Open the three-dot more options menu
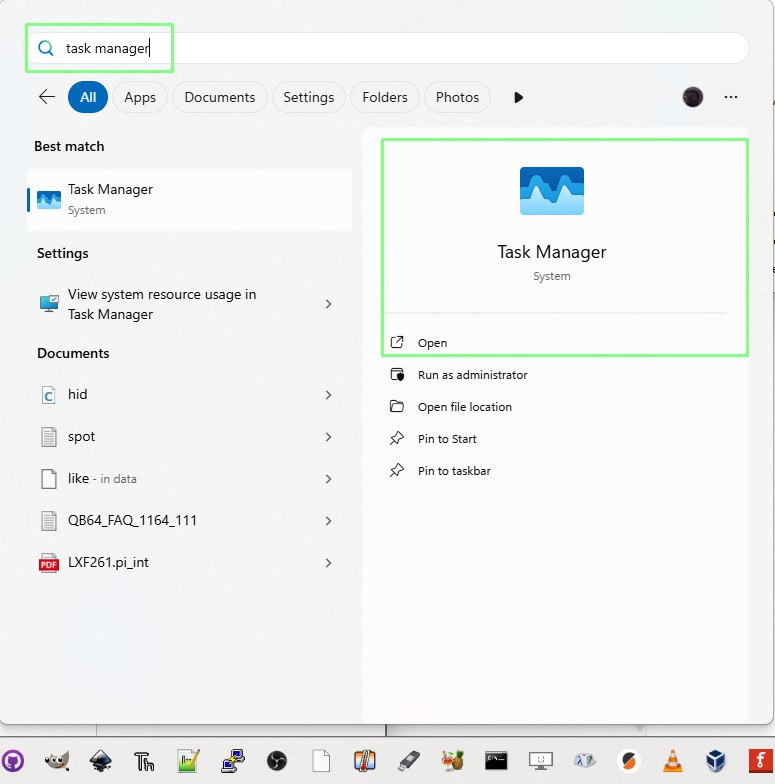 pyautogui.click(x=731, y=97)
